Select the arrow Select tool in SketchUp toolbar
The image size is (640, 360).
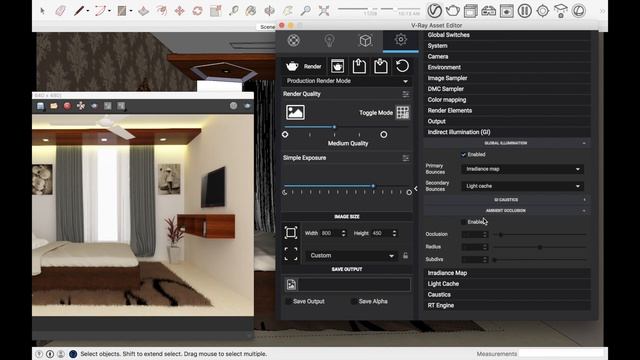(43, 11)
